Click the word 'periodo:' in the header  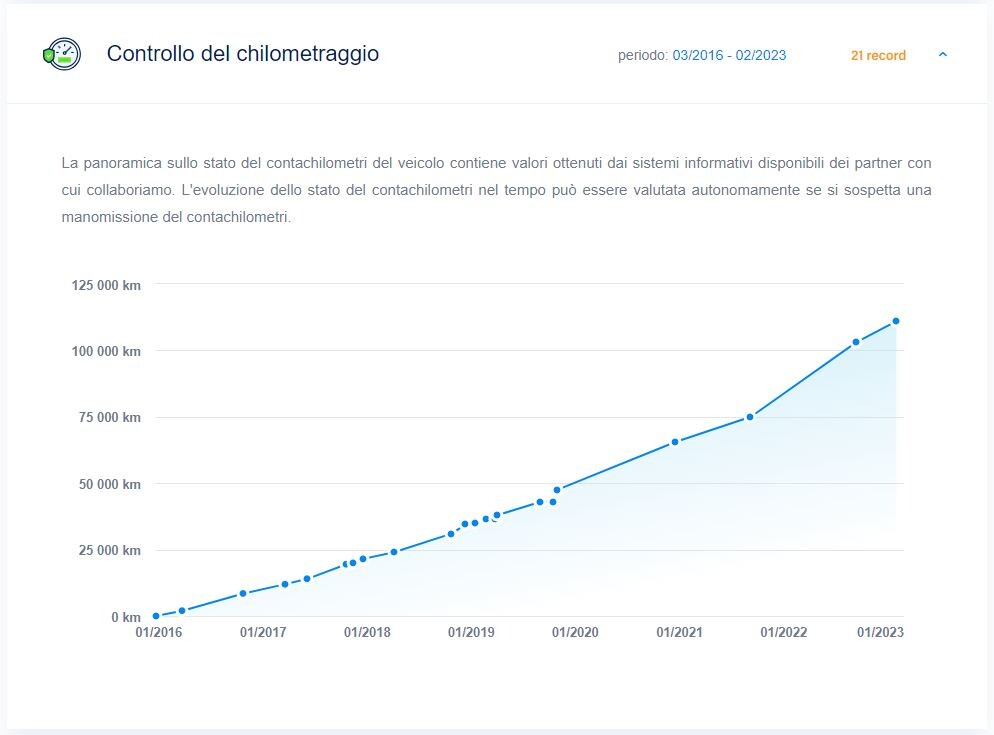[643, 56]
